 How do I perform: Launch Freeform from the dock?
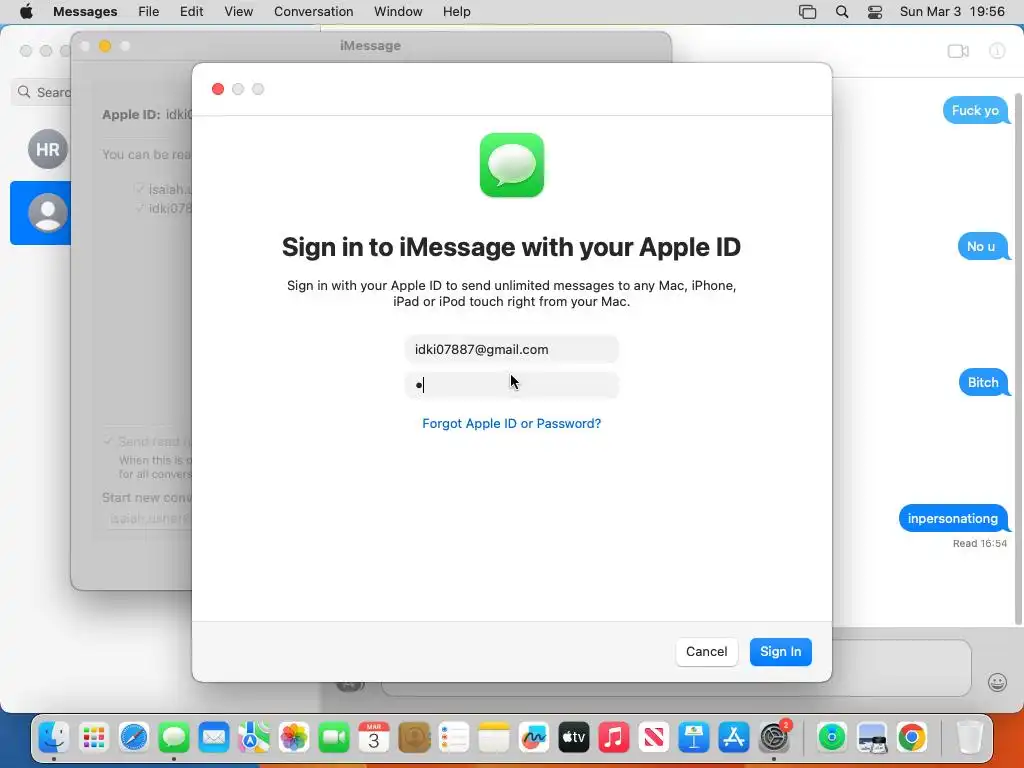point(534,738)
